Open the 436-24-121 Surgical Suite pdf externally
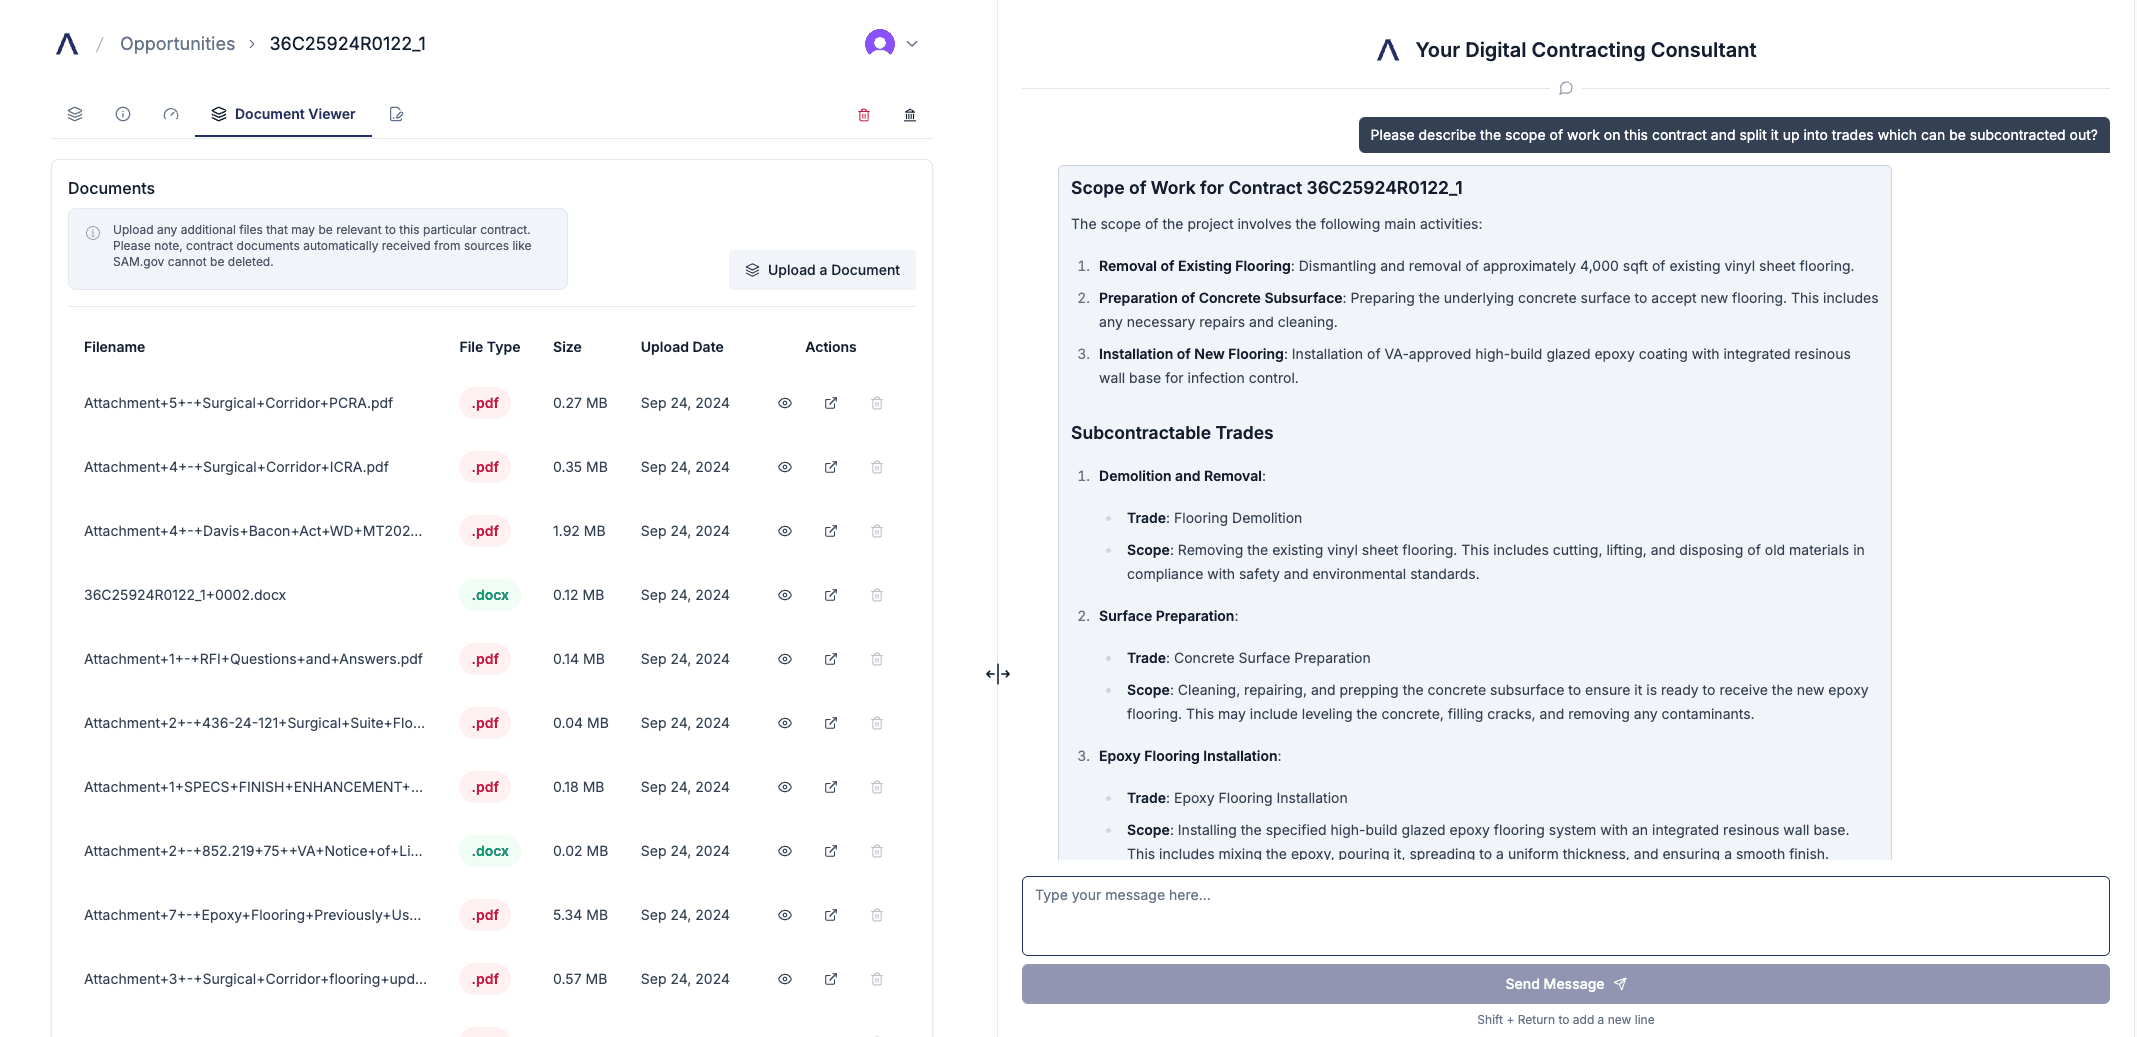The height and width of the screenshot is (1037, 2137). coord(831,723)
